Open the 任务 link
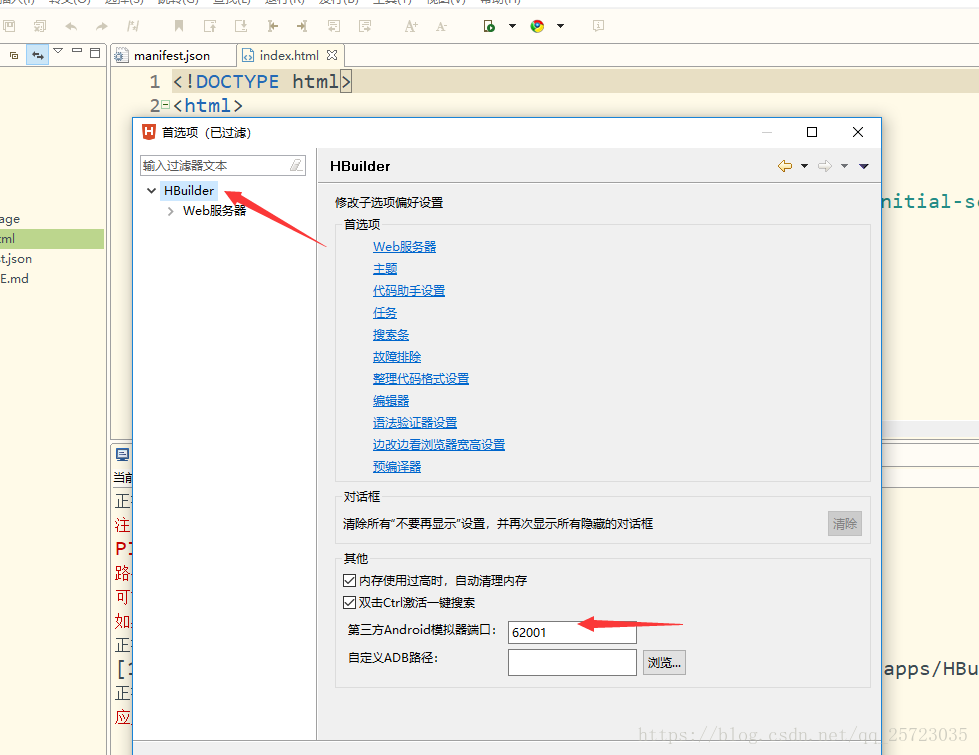Screen dimensions: 979x755 pos(385,313)
